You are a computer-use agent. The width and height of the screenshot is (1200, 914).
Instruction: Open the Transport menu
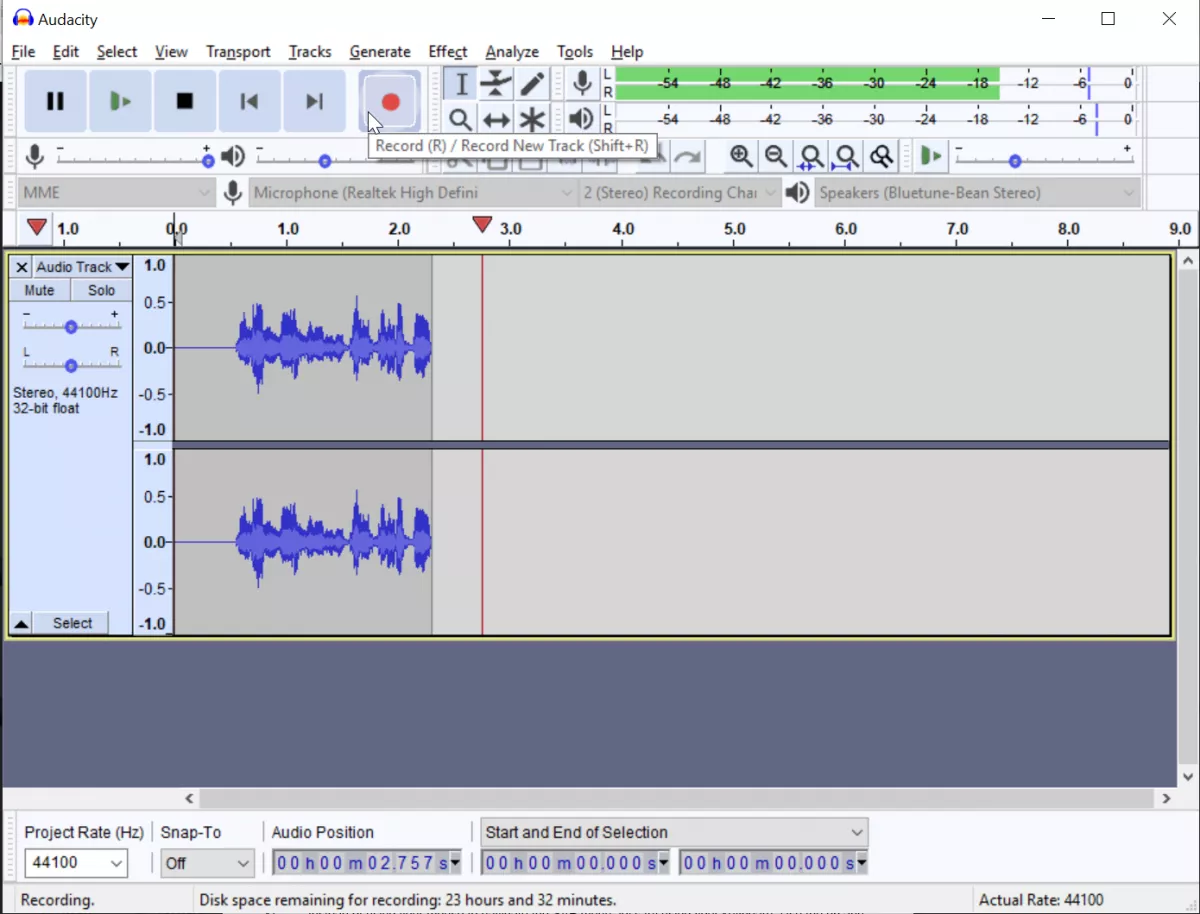[x=238, y=52]
